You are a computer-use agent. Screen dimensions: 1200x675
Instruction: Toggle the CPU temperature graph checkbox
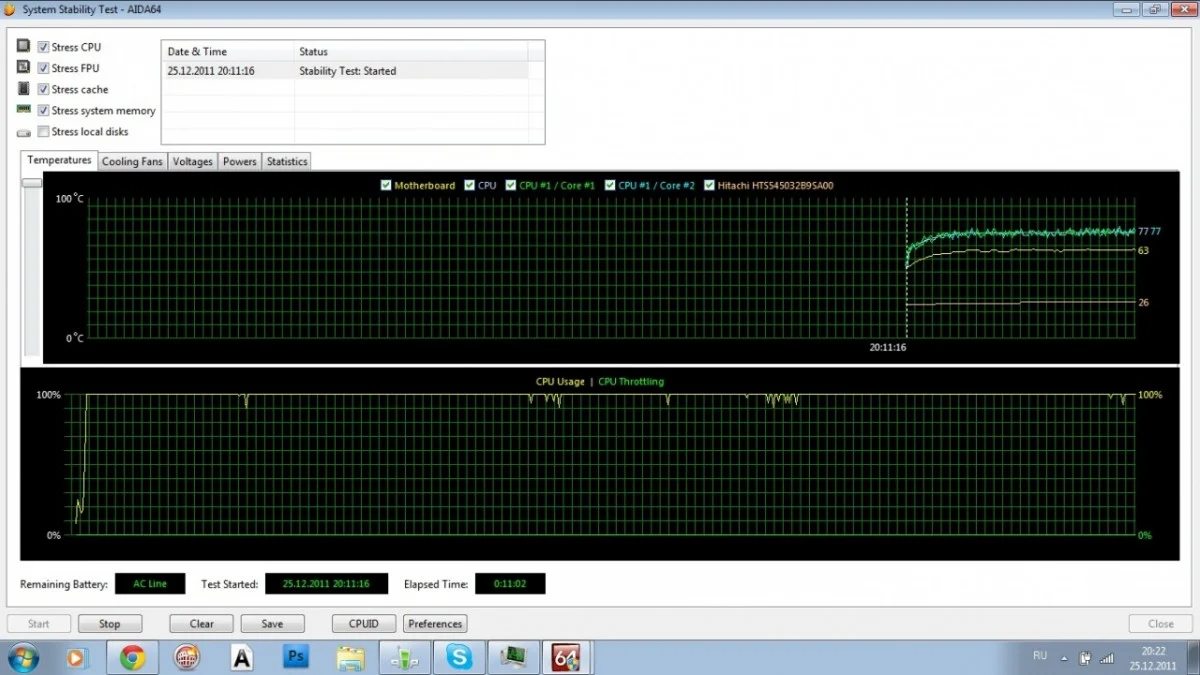coord(470,185)
